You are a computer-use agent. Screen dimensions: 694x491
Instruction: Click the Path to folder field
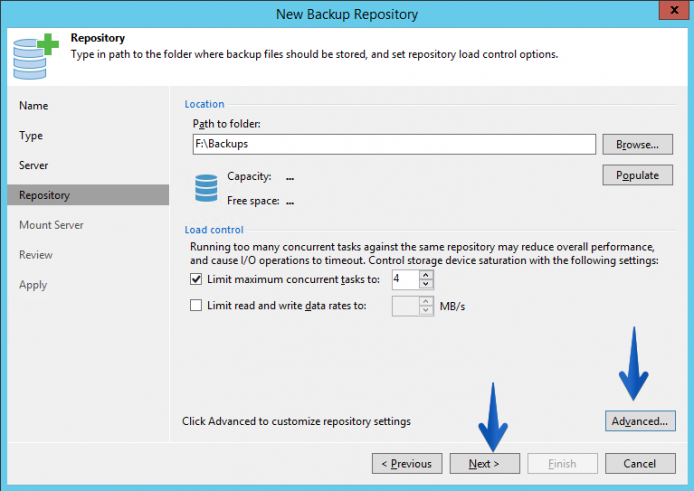394,144
